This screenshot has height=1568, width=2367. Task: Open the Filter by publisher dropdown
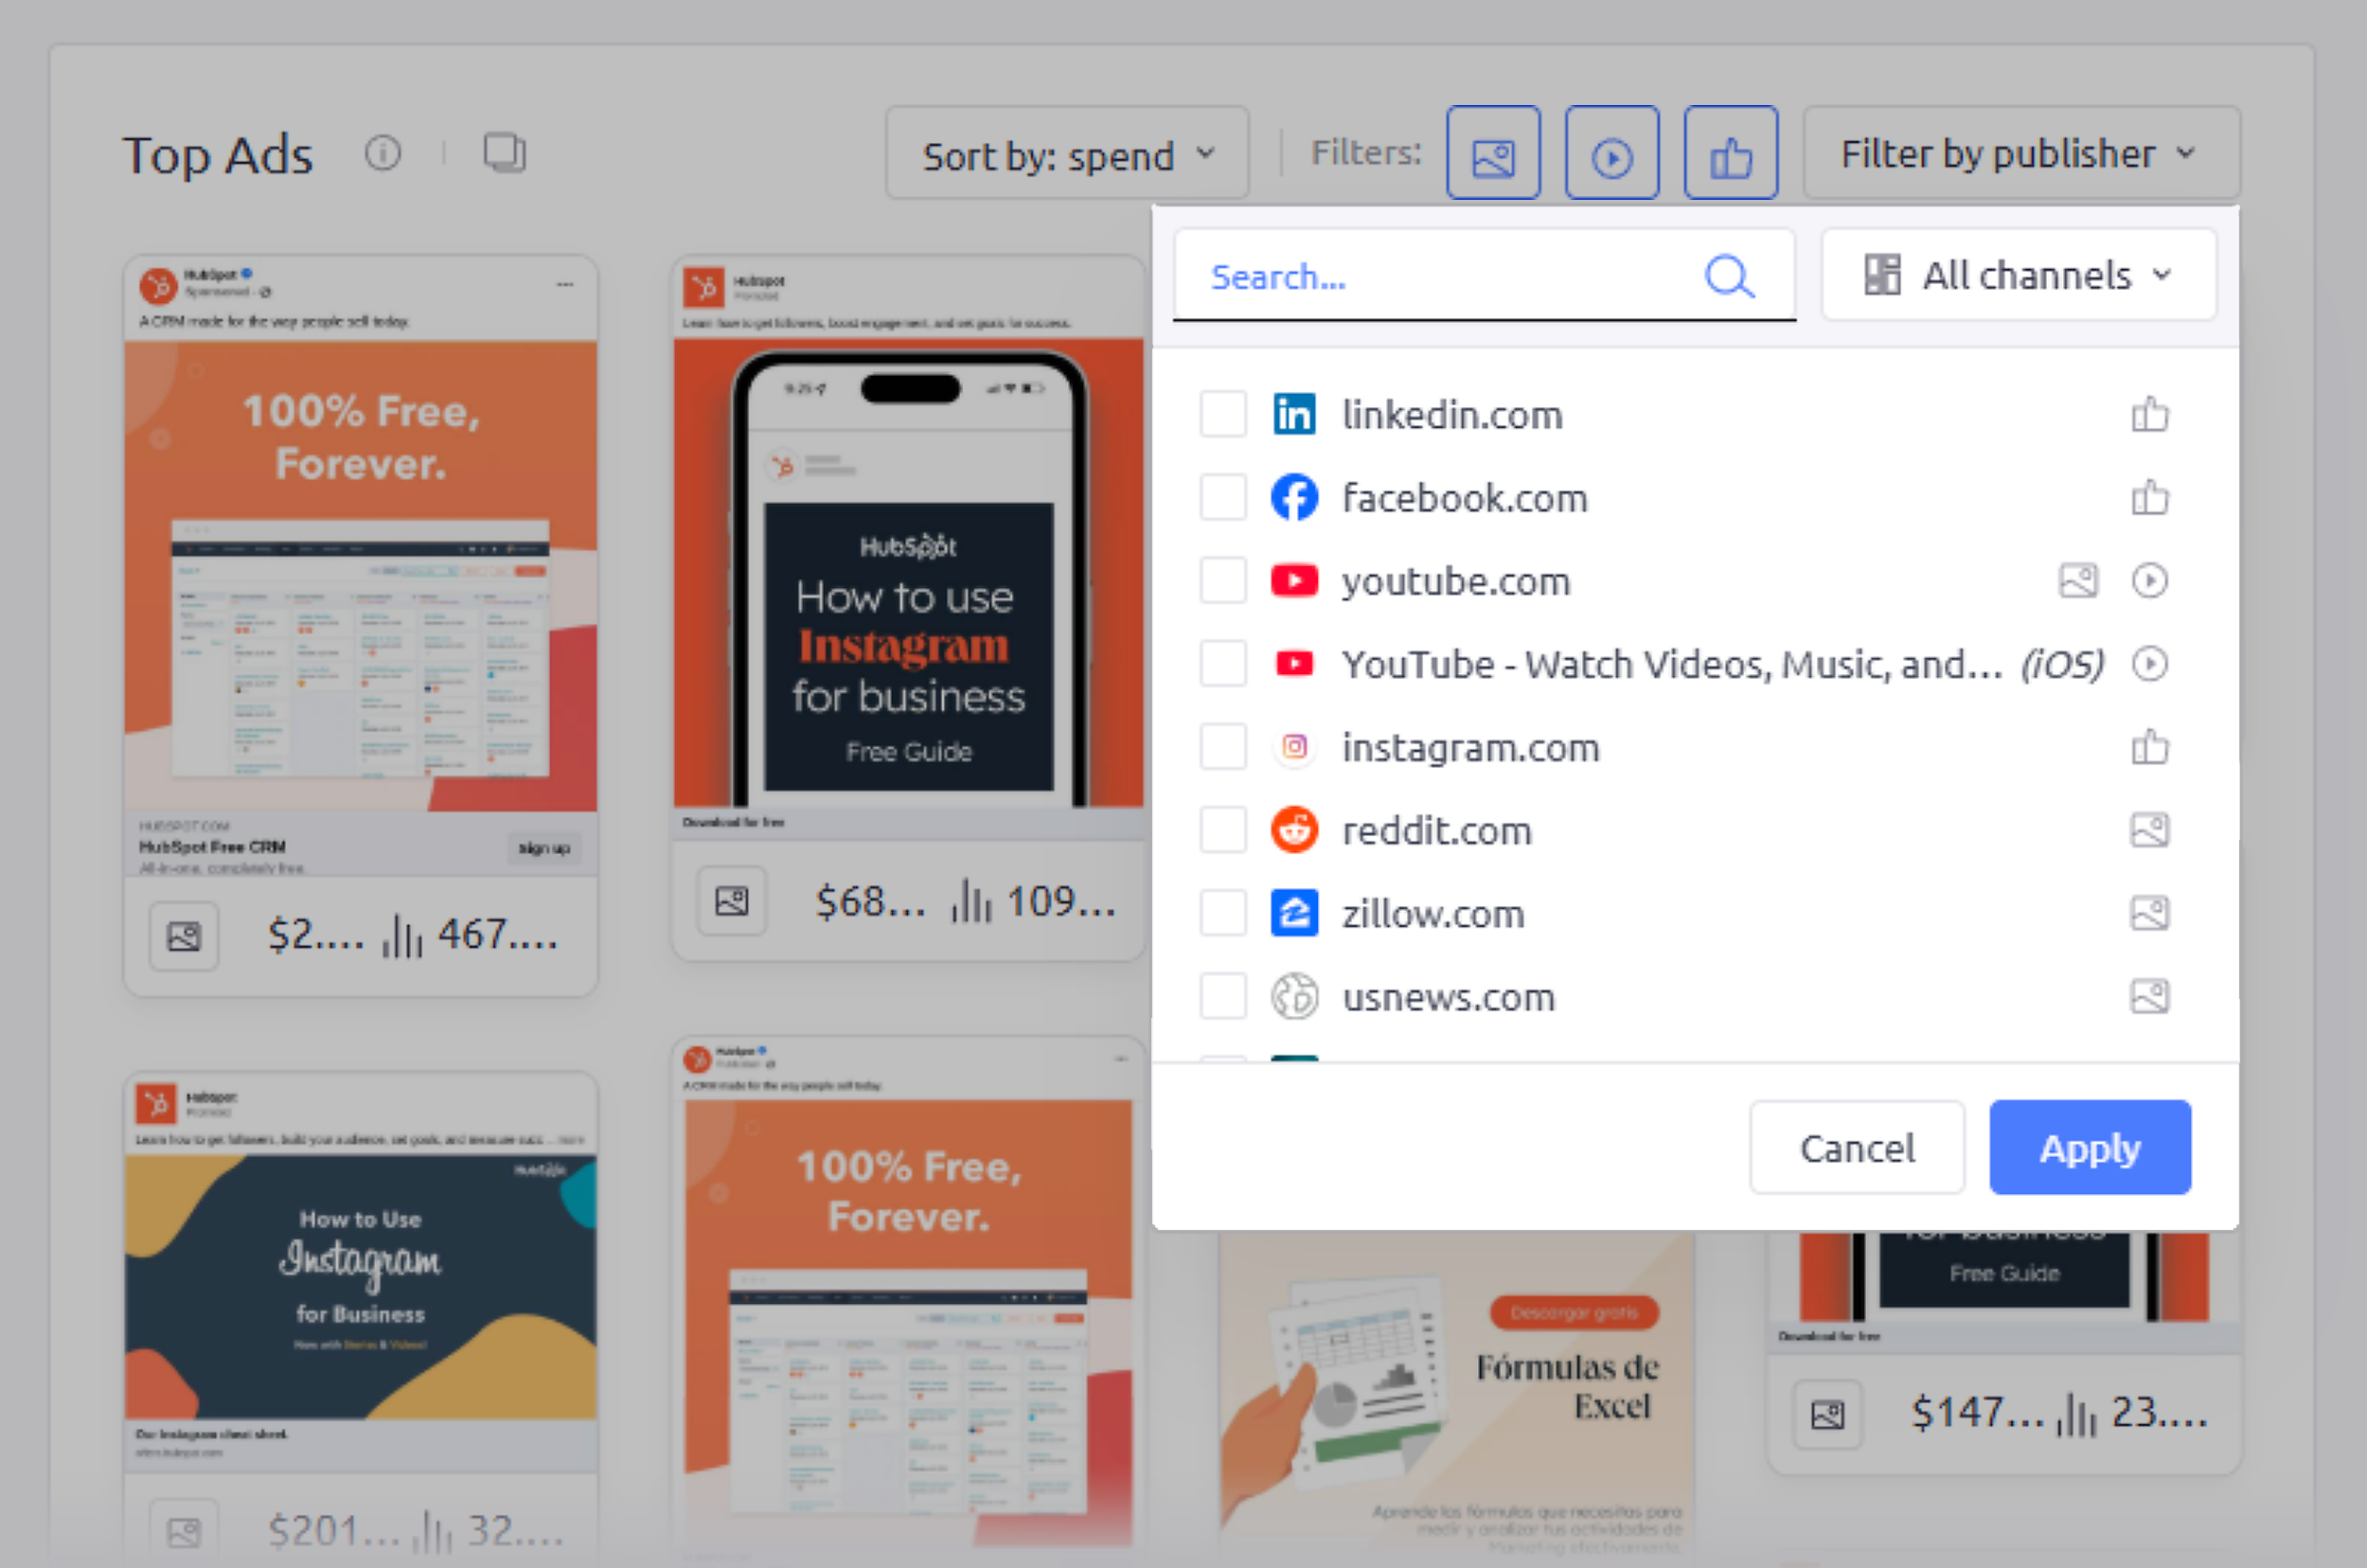pyautogui.click(x=2021, y=154)
